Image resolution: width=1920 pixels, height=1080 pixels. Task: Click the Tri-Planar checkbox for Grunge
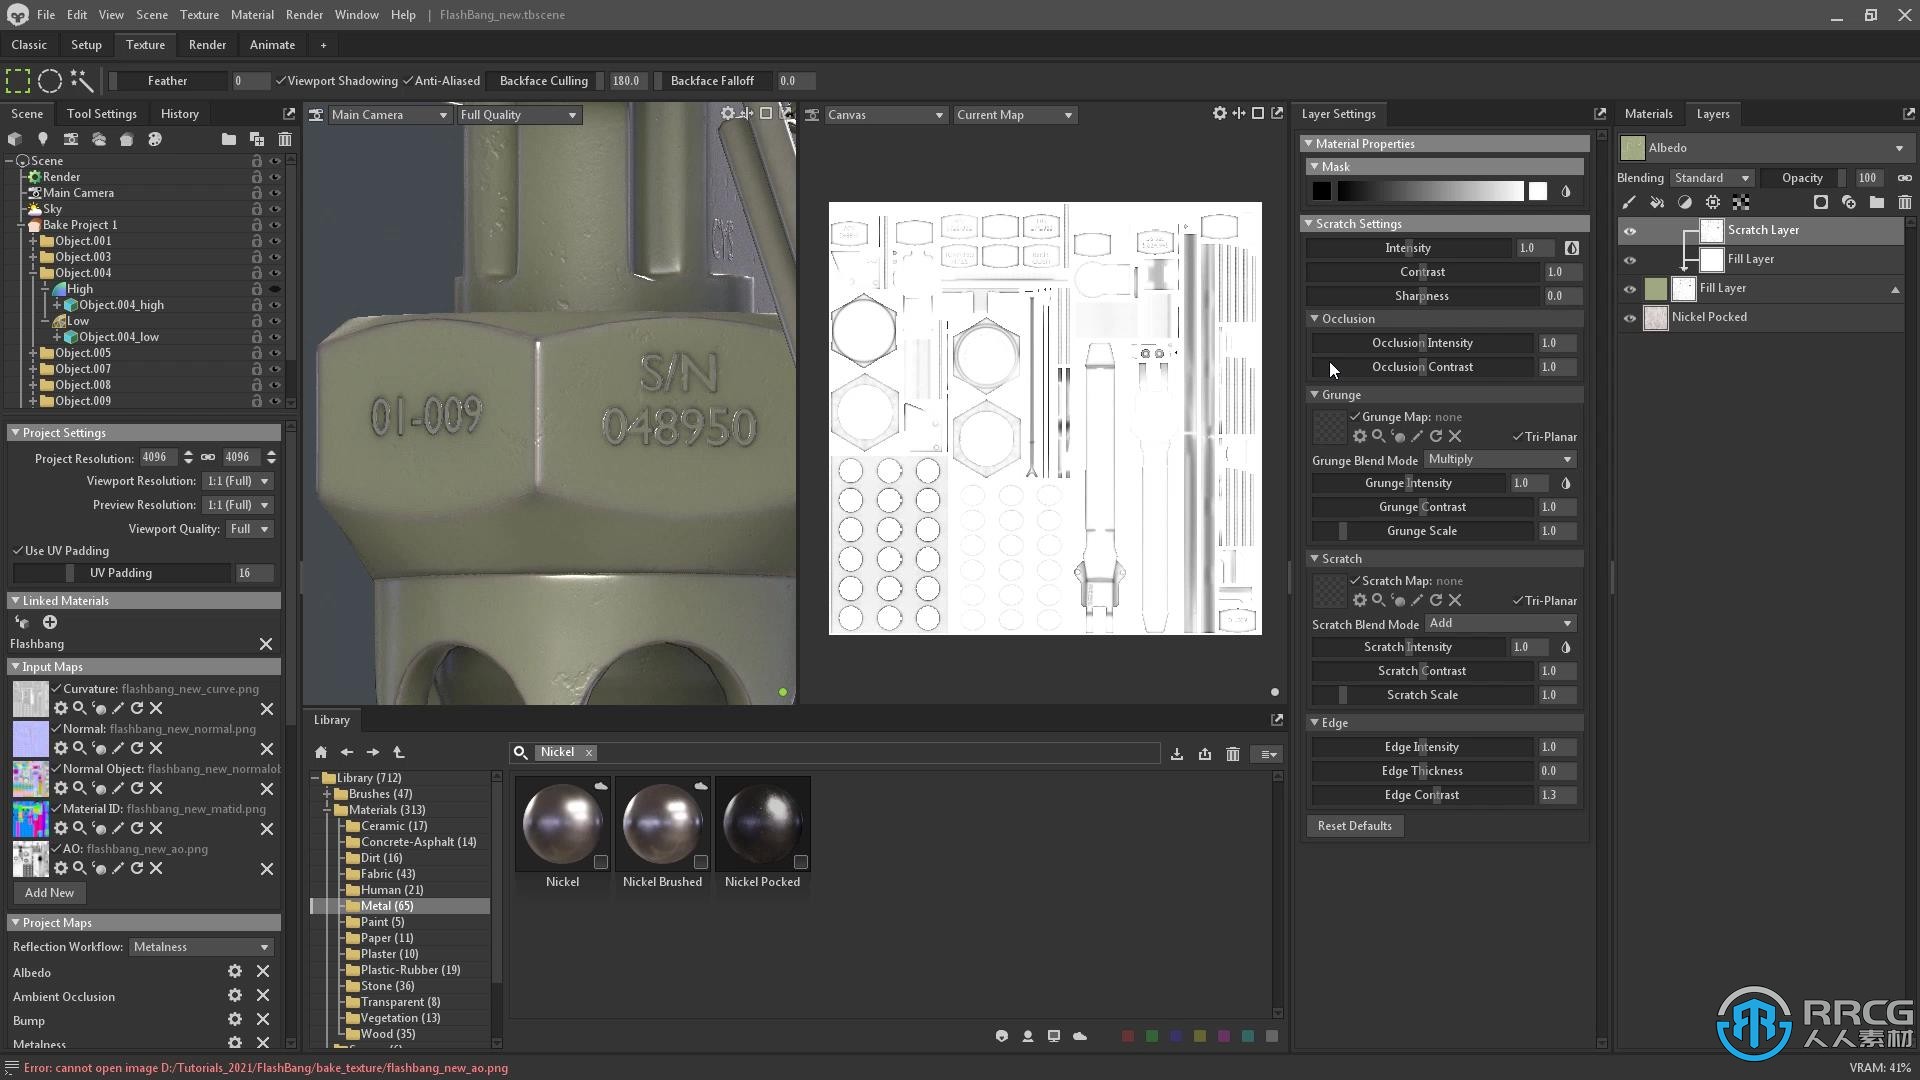pos(1518,436)
